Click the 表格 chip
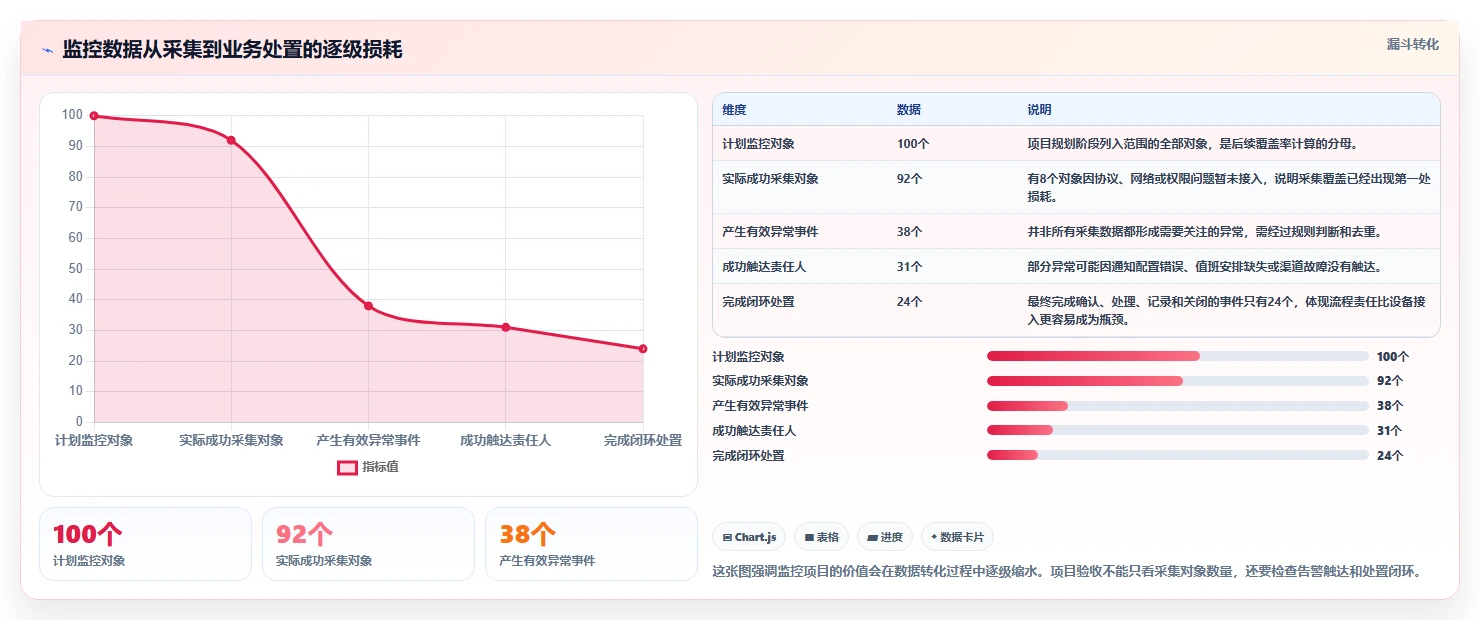1480x620 pixels. pyautogui.click(x=821, y=537)
